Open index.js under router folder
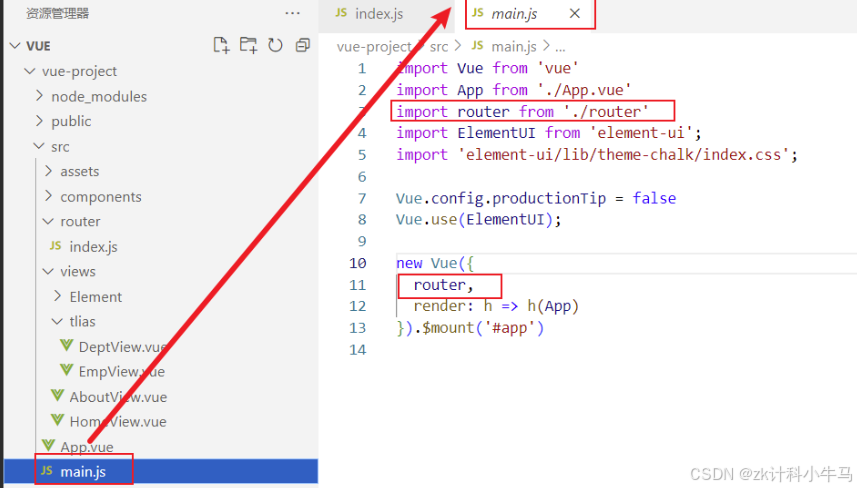This screenshot has height=489, width=857. tap(84, 246)
